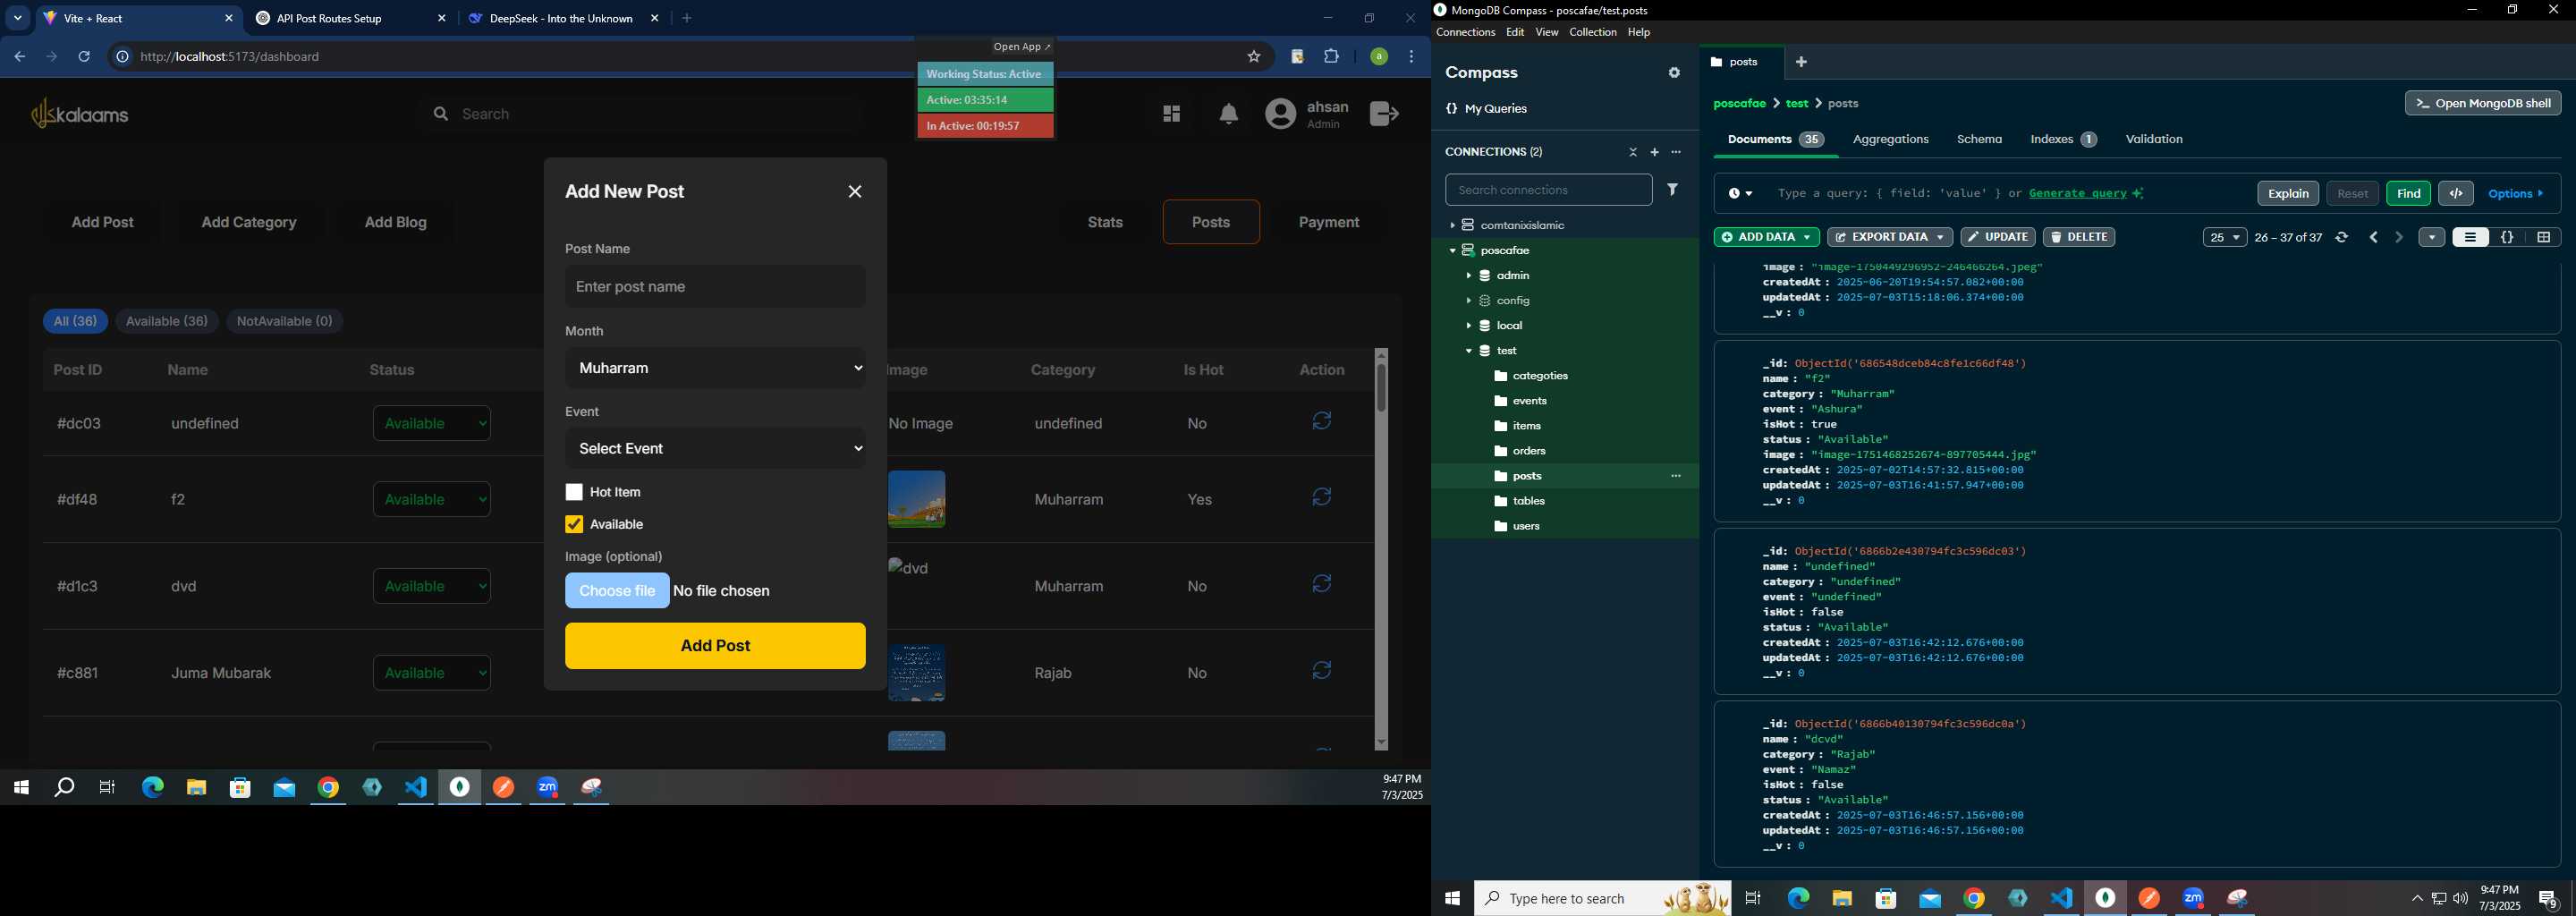
Task: Expand the admin database in sidebar
Action: [1468, 275]
